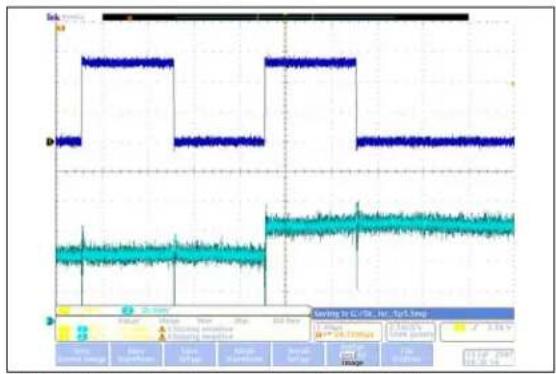Click the horizontal timebase readout box
556x374 pixels.
(x=348, y=331)
